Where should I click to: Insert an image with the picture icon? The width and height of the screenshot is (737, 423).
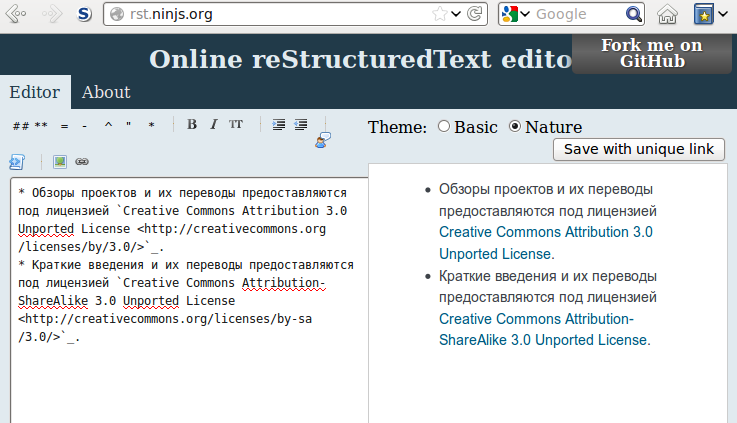point(60,161)
